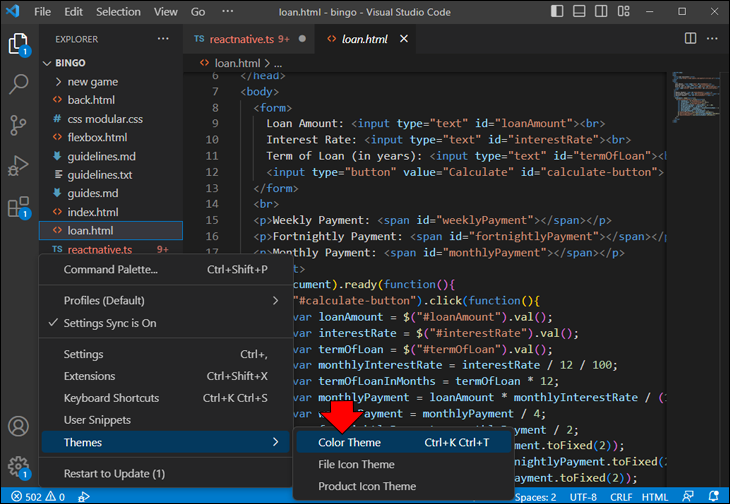Open notifications bell in status bar
This screenshot has width=730, height=504.
click(x=713, y=497)
